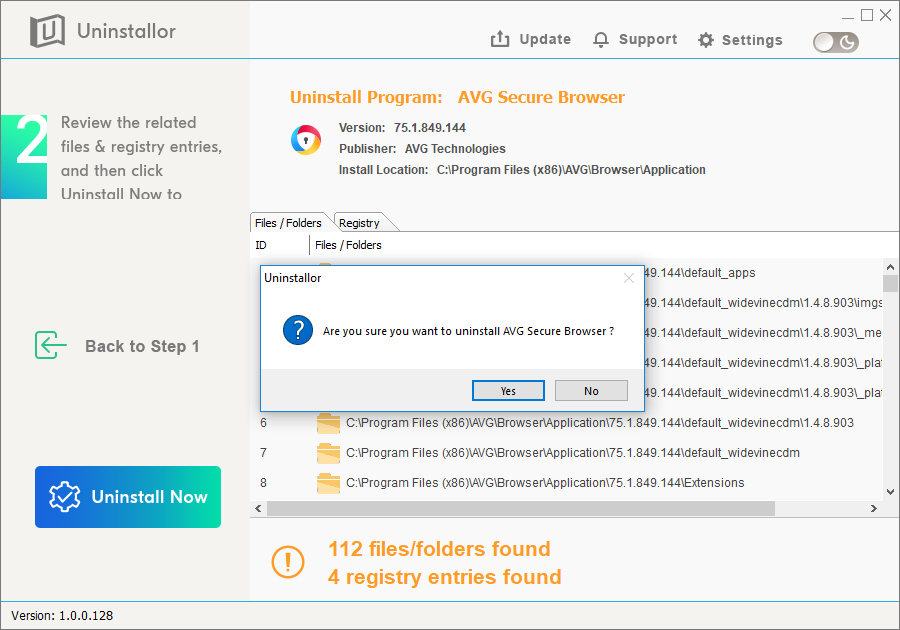
Task: Click the horizontal scrollbar right arrow
Action: (874, 508)
